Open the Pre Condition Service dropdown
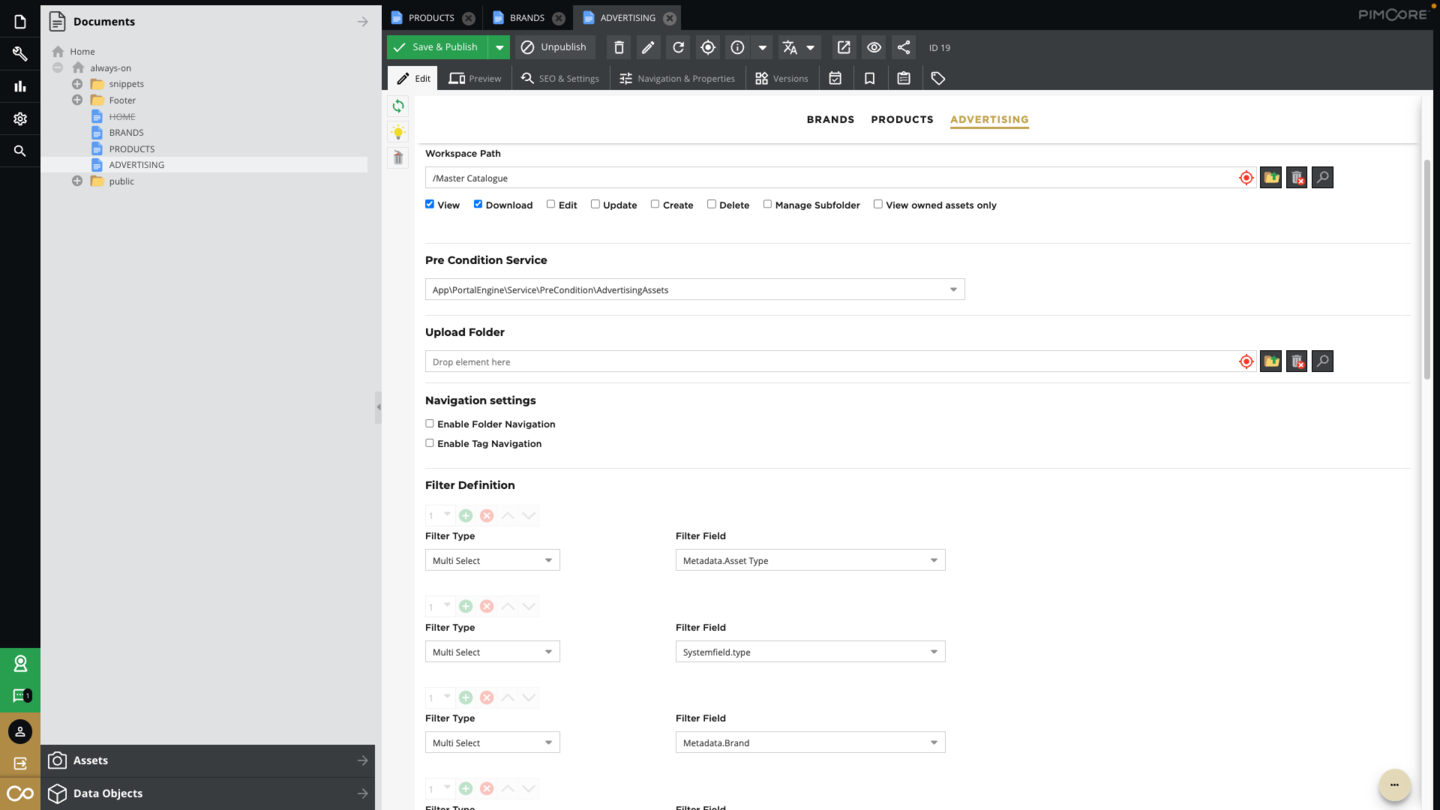Image resolution: width=1440 pixels, height=810 pixels. 953,290
